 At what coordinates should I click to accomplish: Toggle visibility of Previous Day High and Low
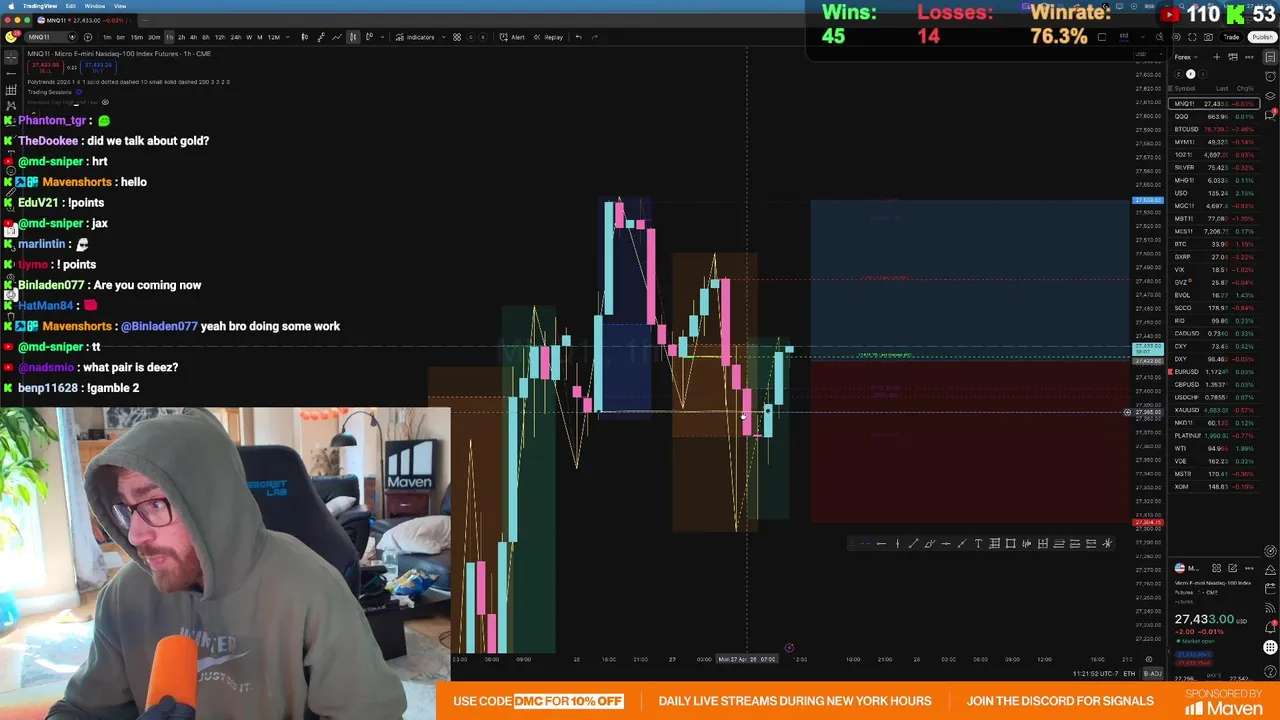[x=105, y=102]
